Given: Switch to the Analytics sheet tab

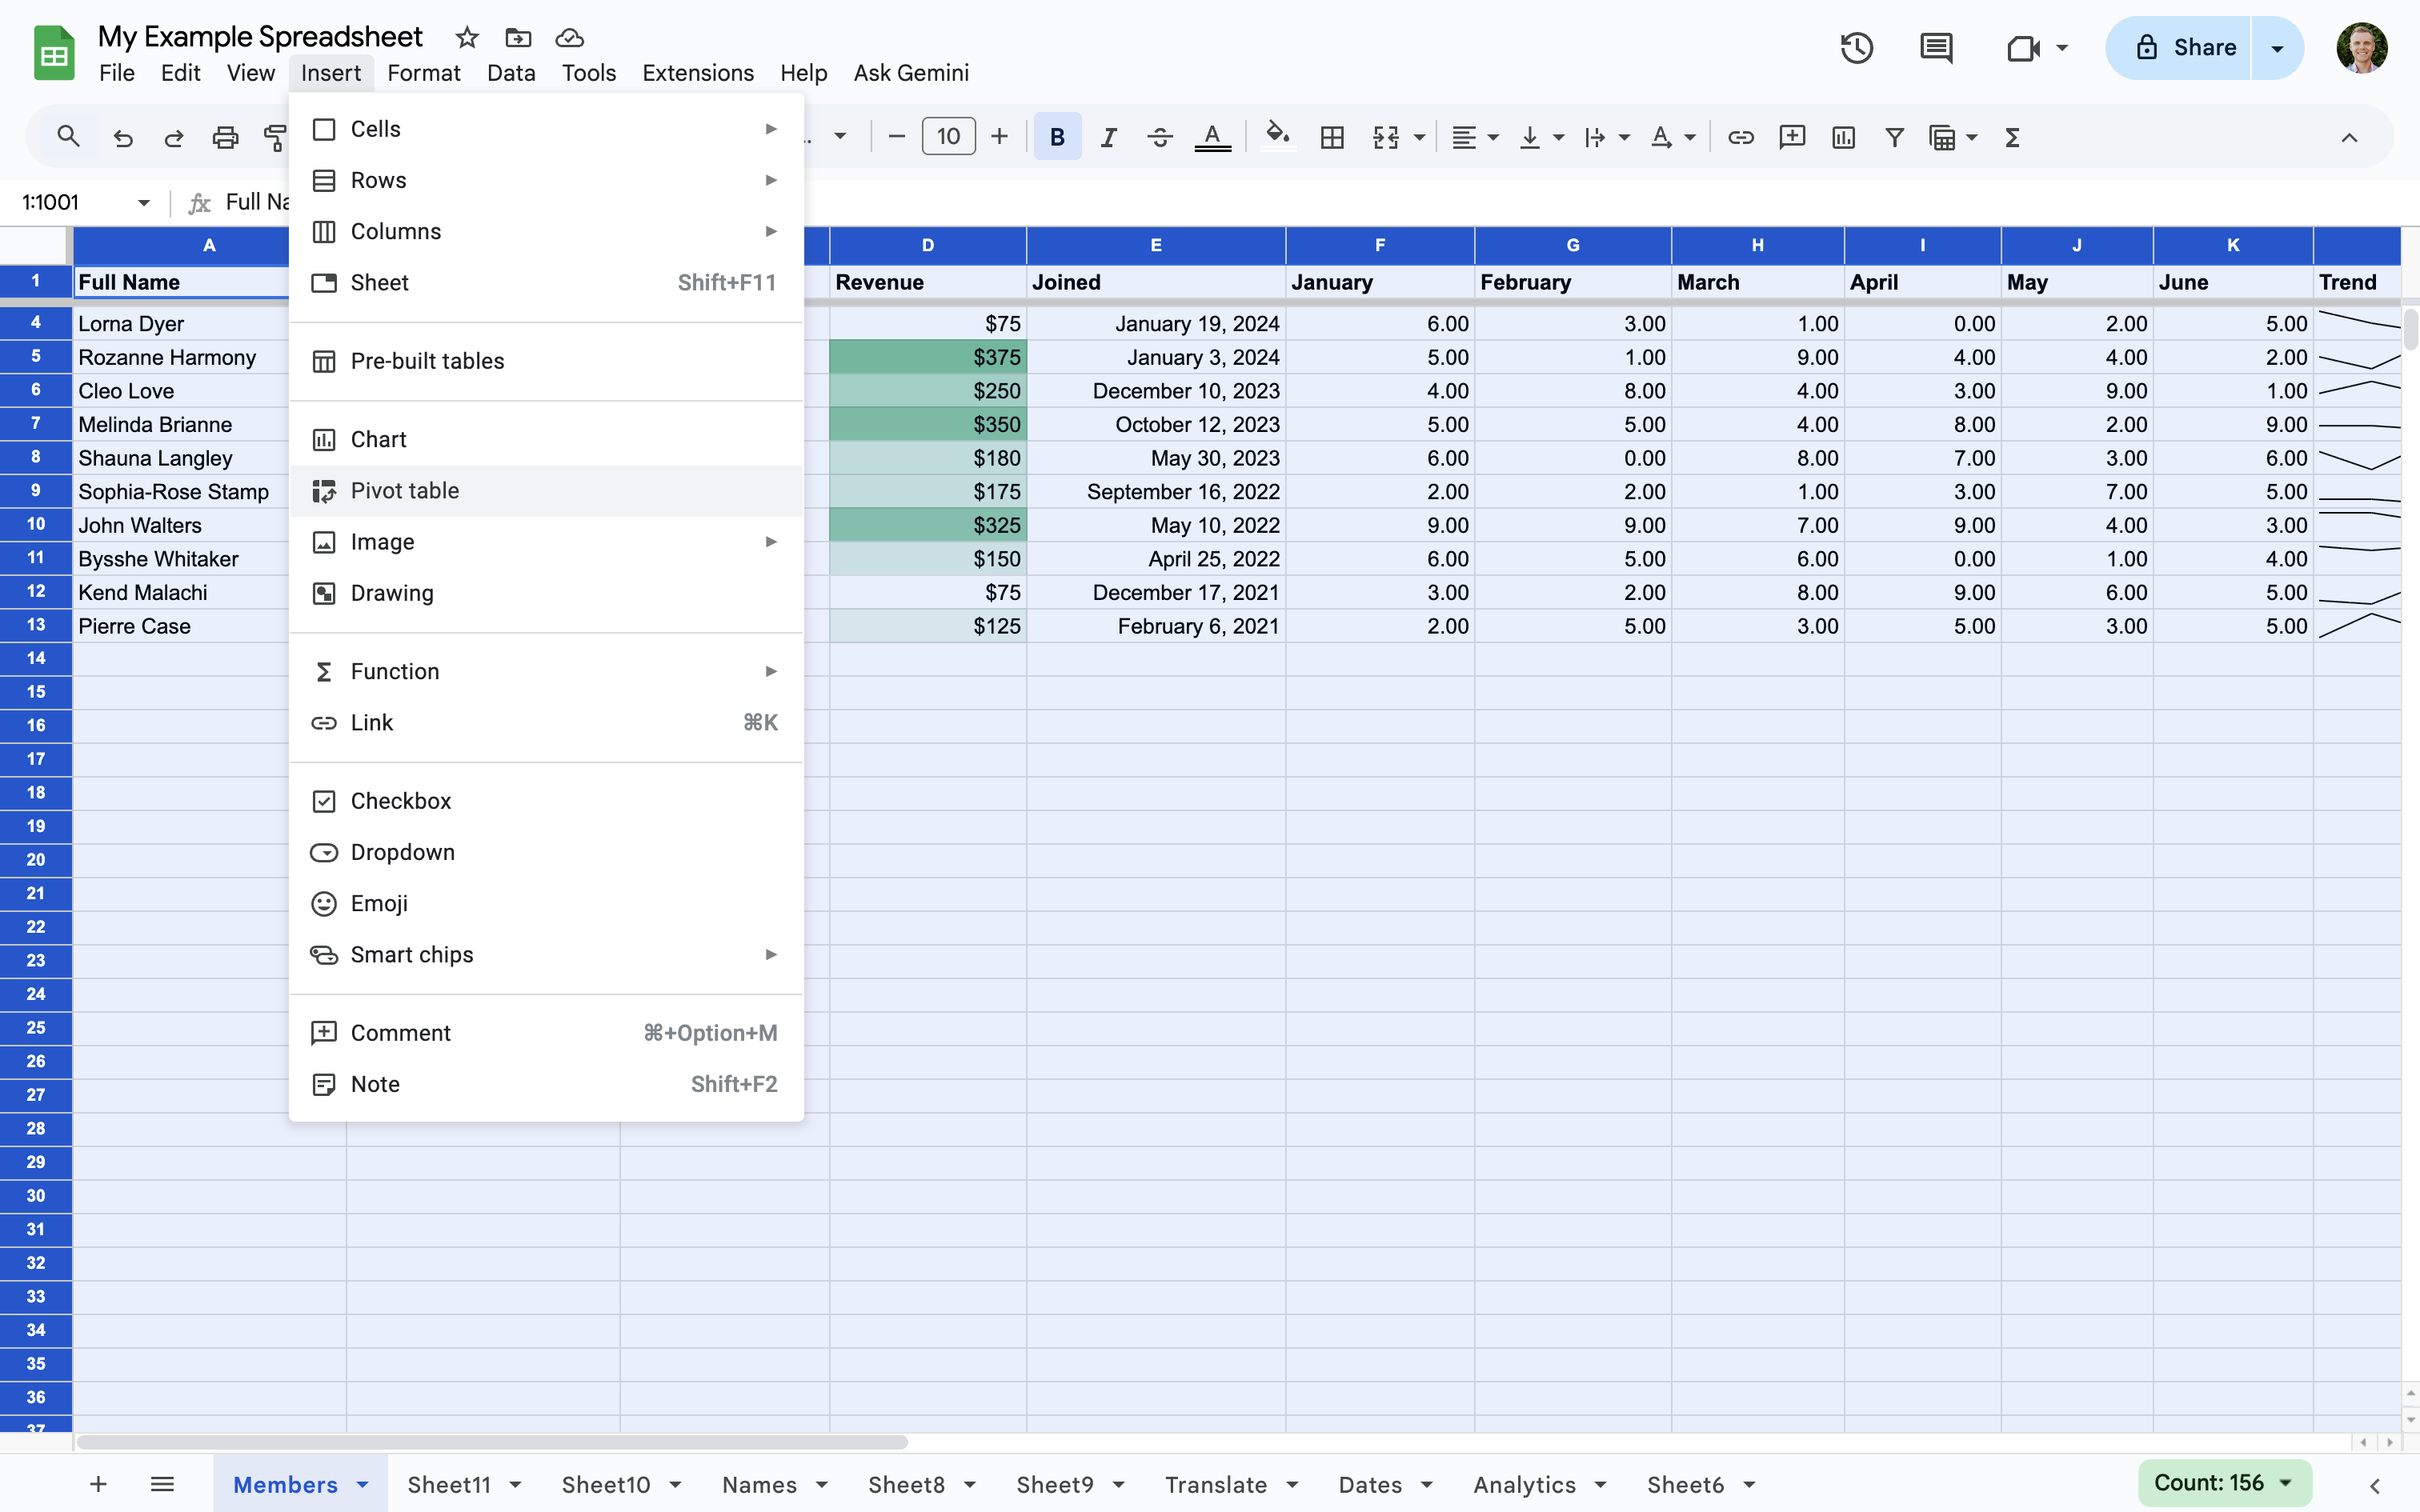Looking at the screenshot, I should pyautogui.click(x=1527, y=1485).
